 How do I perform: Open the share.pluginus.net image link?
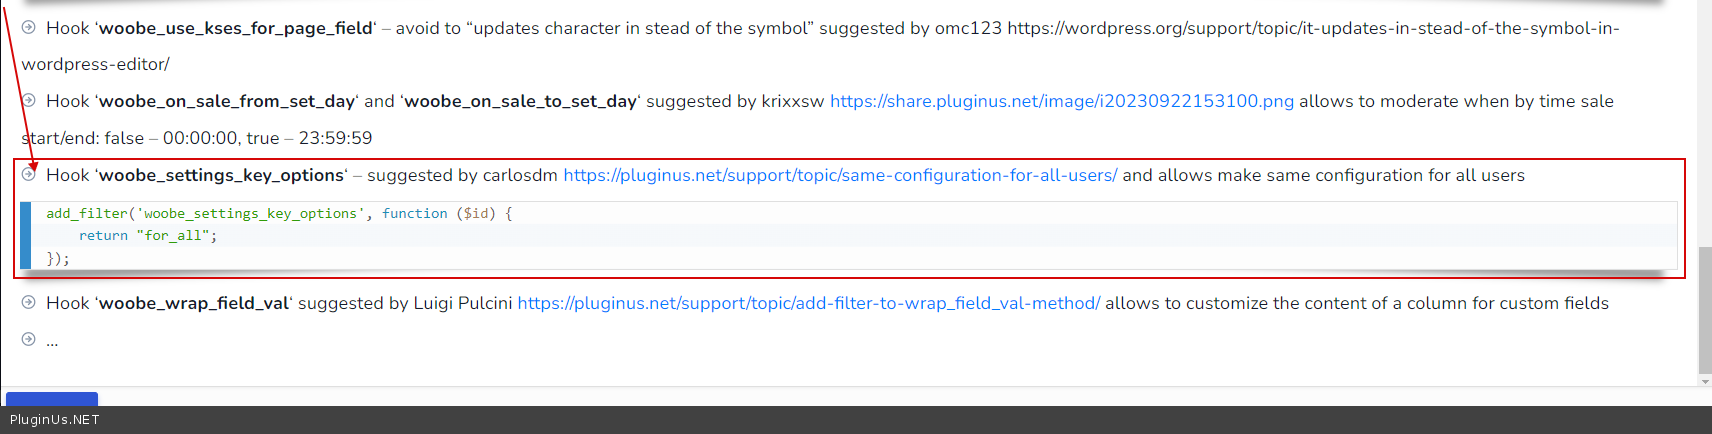pyautogui.click(x=1061, y=101)
